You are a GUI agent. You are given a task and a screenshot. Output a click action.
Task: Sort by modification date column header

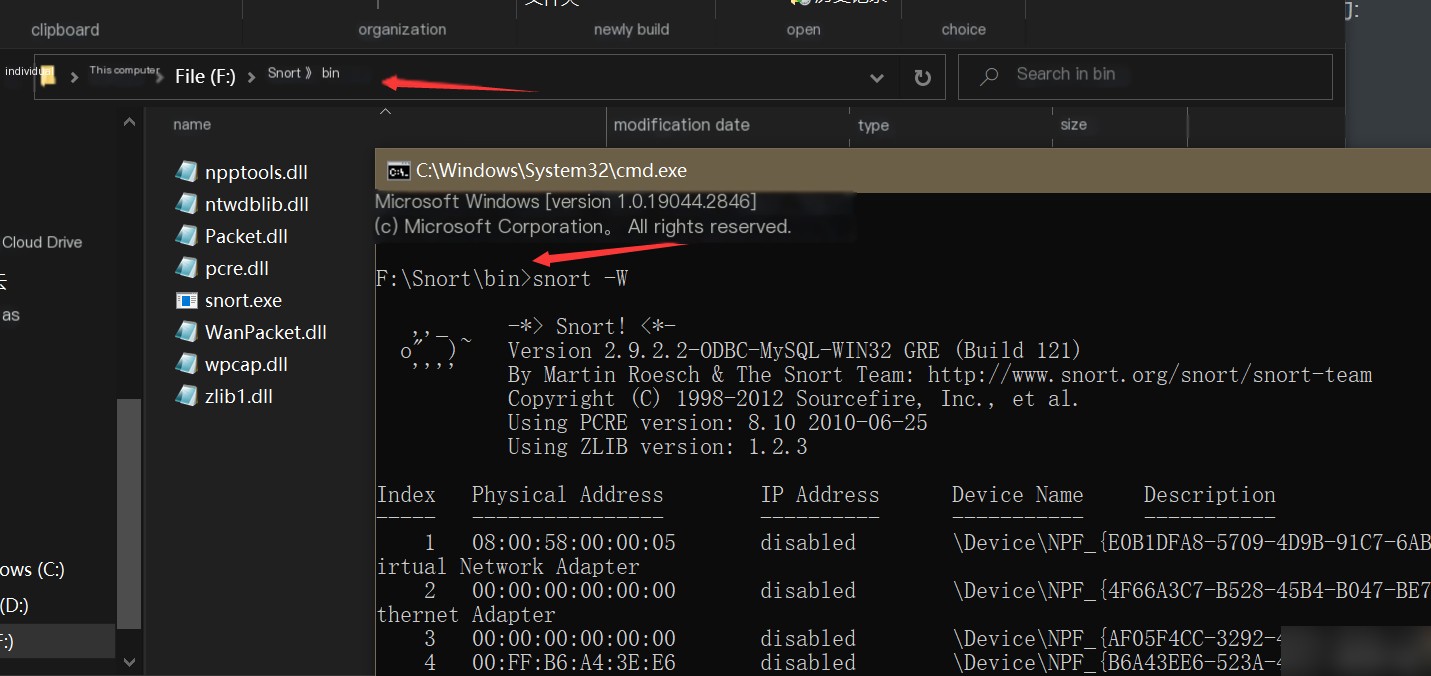point(682,125)
